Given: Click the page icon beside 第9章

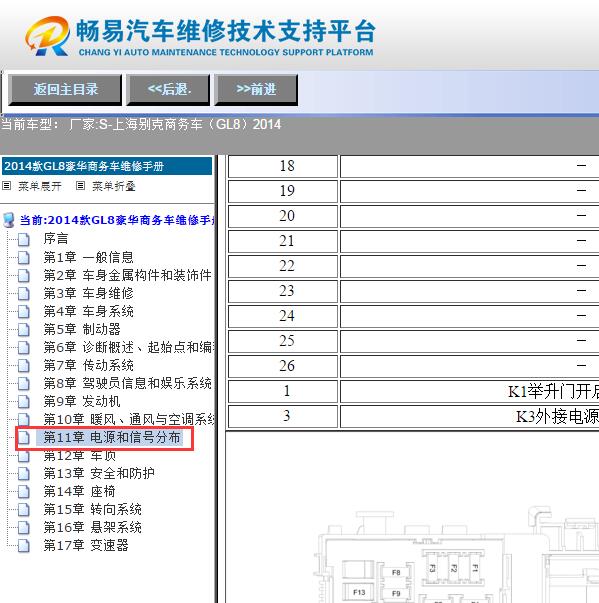Looking at the screenshot, I should (x=23, y=402).
